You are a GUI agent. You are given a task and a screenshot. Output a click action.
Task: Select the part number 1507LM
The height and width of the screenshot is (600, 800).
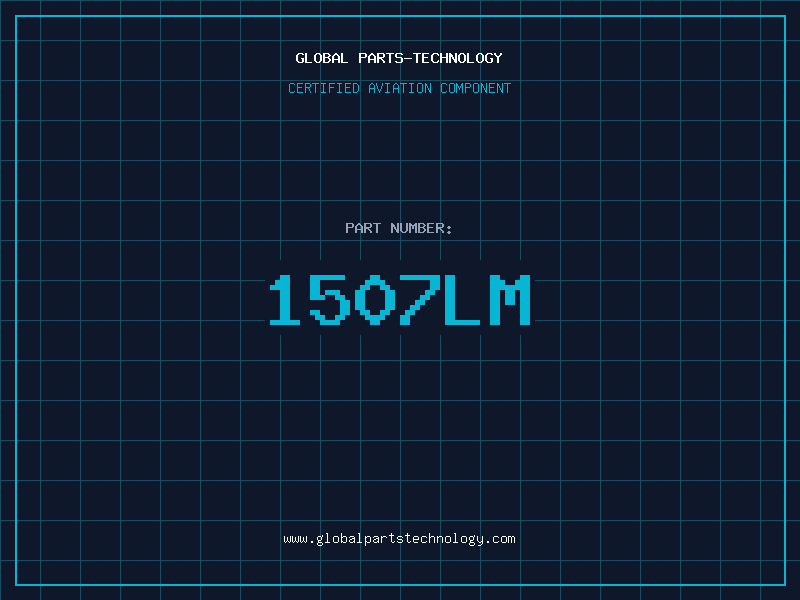click(400, 299)
